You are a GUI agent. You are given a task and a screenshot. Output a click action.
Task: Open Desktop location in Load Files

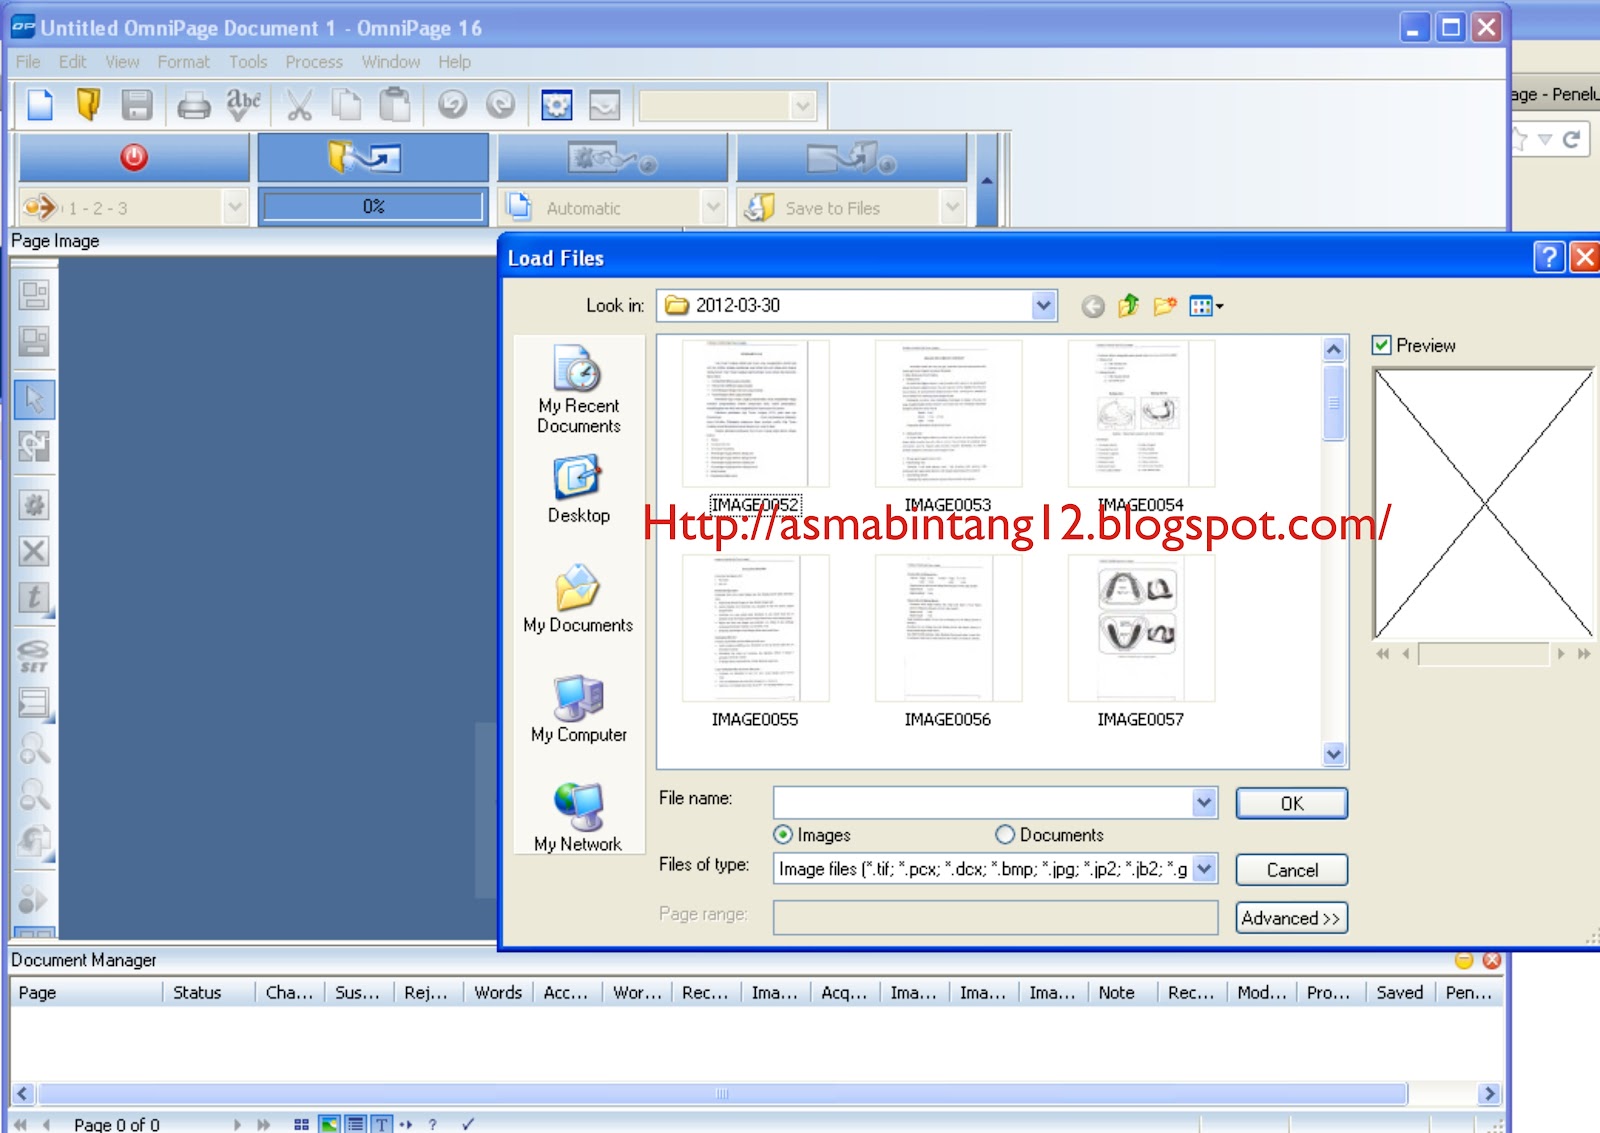[x=579, y=489]
